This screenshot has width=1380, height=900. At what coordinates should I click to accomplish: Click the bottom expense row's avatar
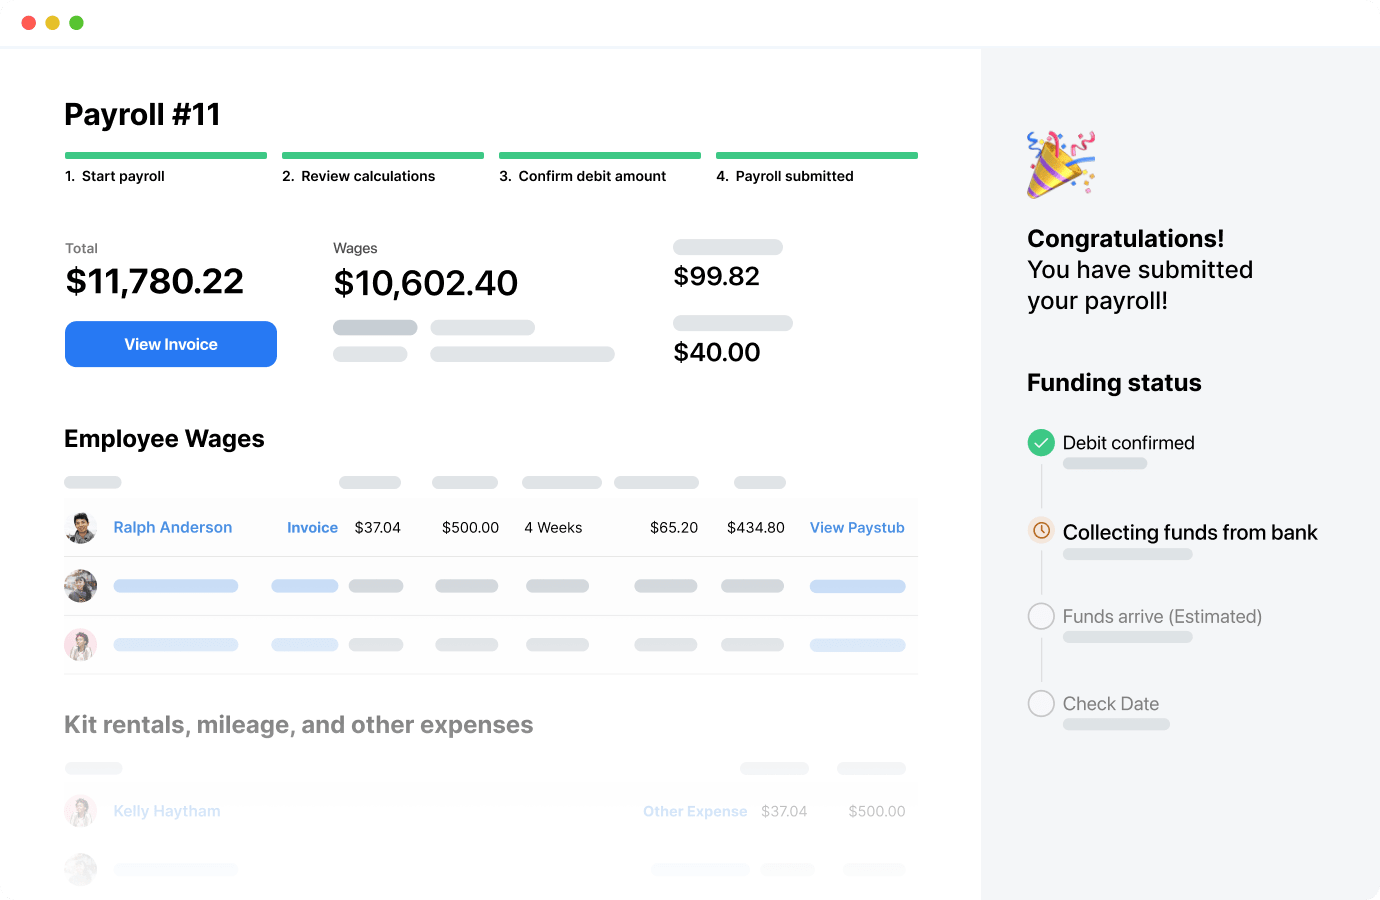[x=81, y=869]
